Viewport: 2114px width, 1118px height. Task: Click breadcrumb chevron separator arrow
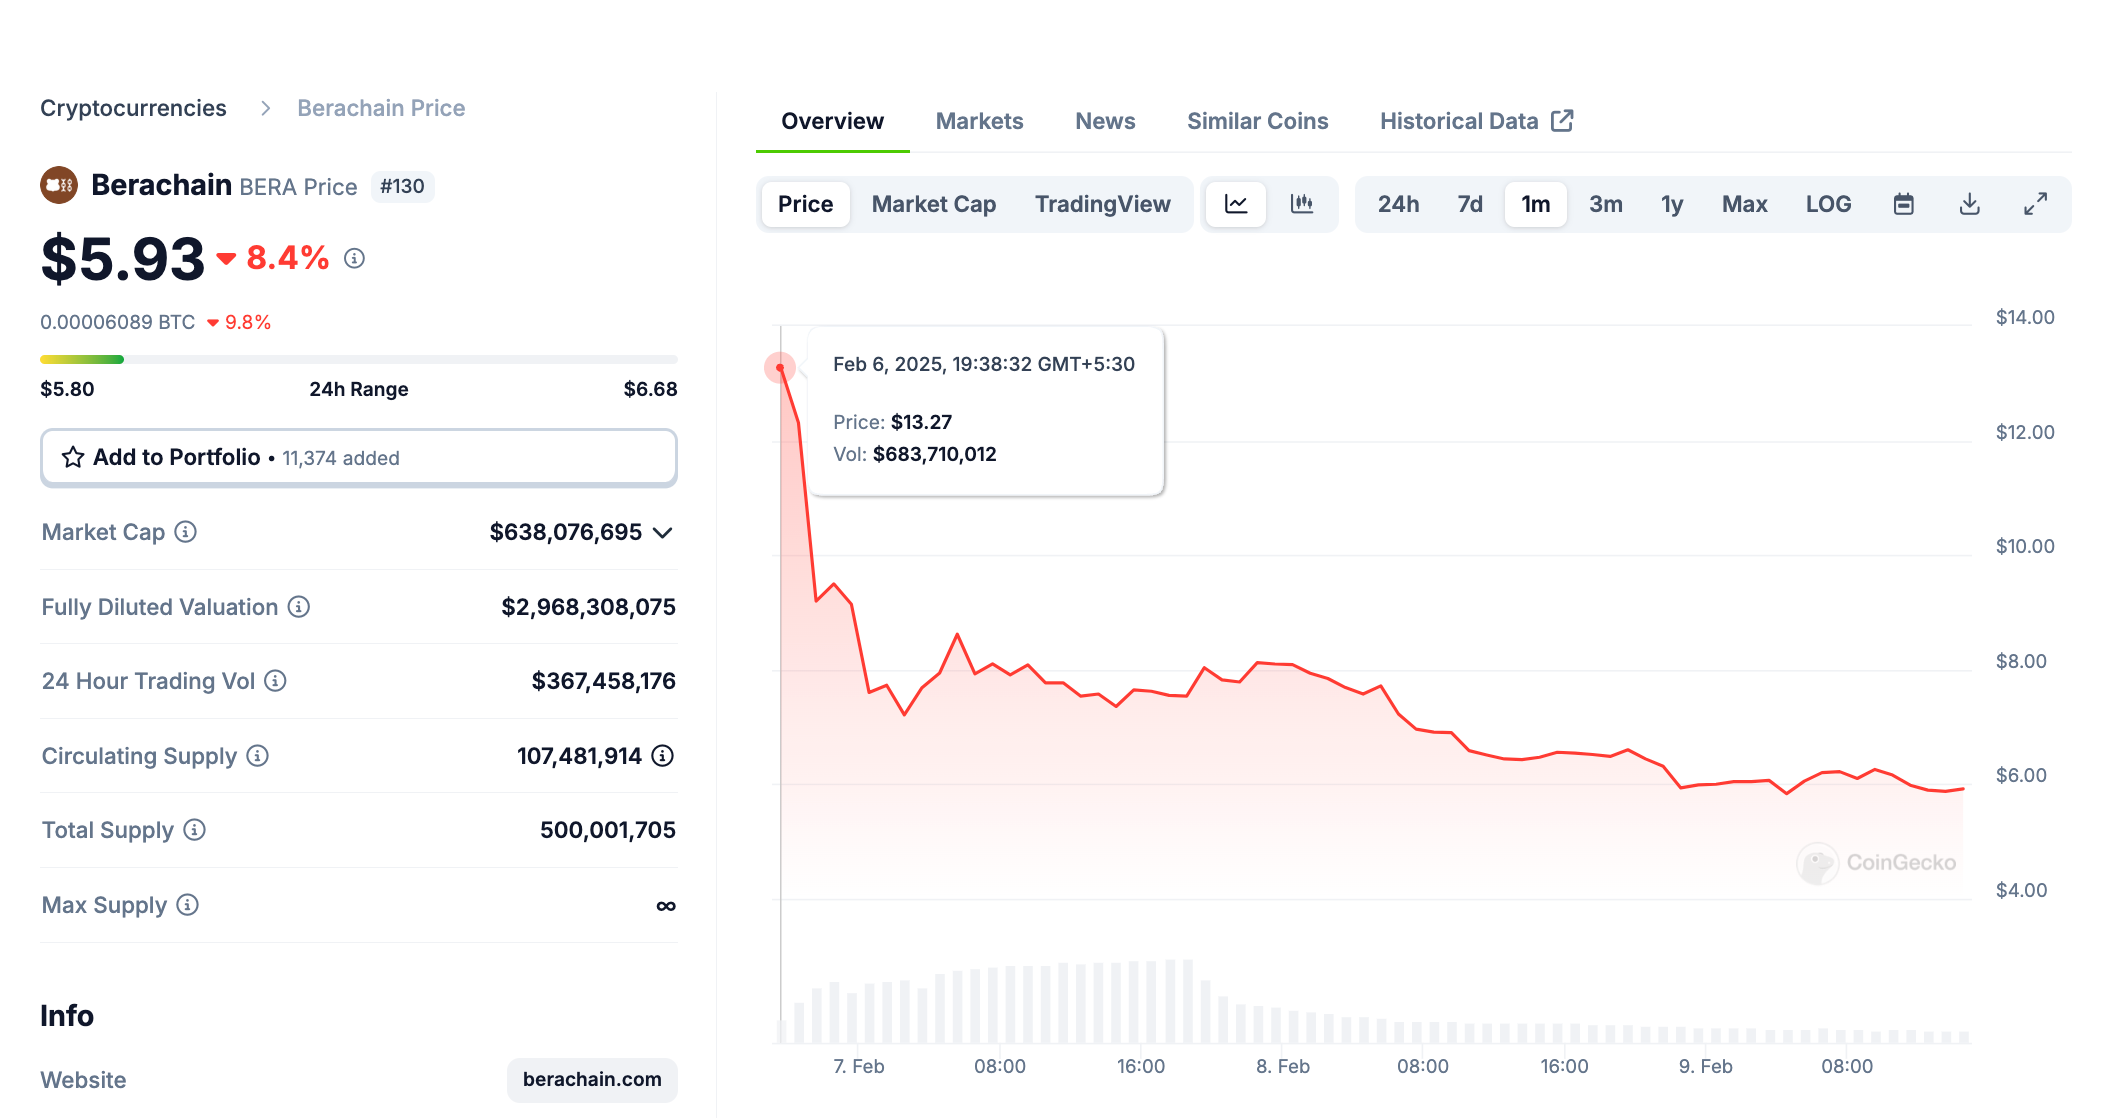265,108
